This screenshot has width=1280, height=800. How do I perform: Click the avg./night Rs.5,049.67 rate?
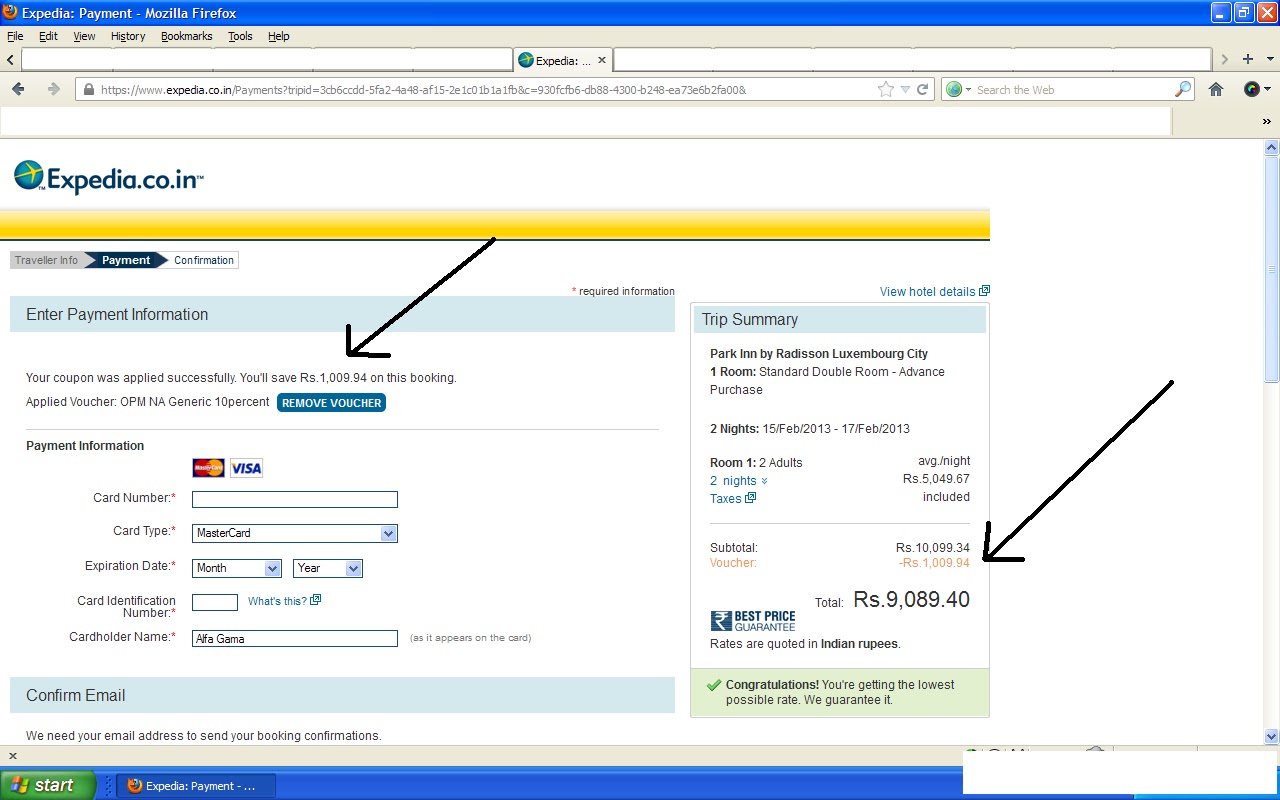pyautogui.click(x=936, y=479)
